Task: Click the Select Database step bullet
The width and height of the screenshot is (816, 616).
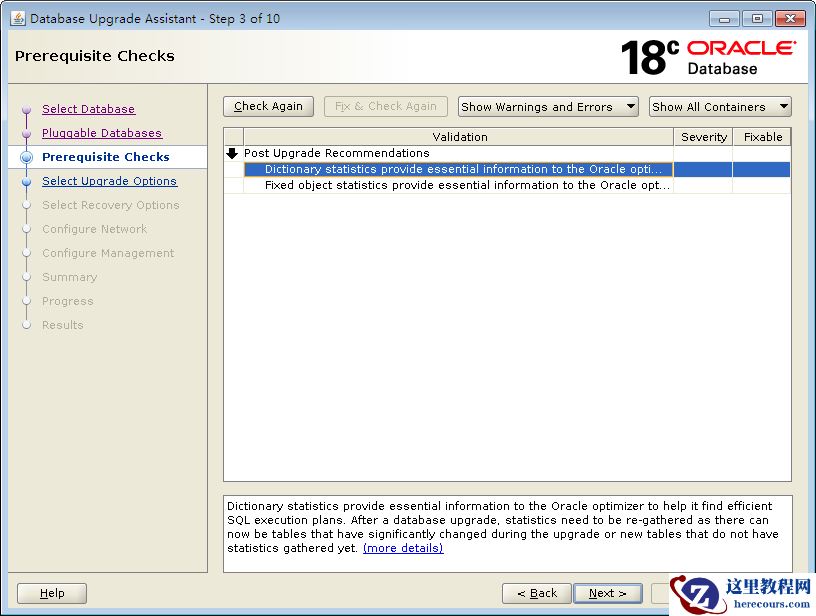Action: [x=27, y=110]
